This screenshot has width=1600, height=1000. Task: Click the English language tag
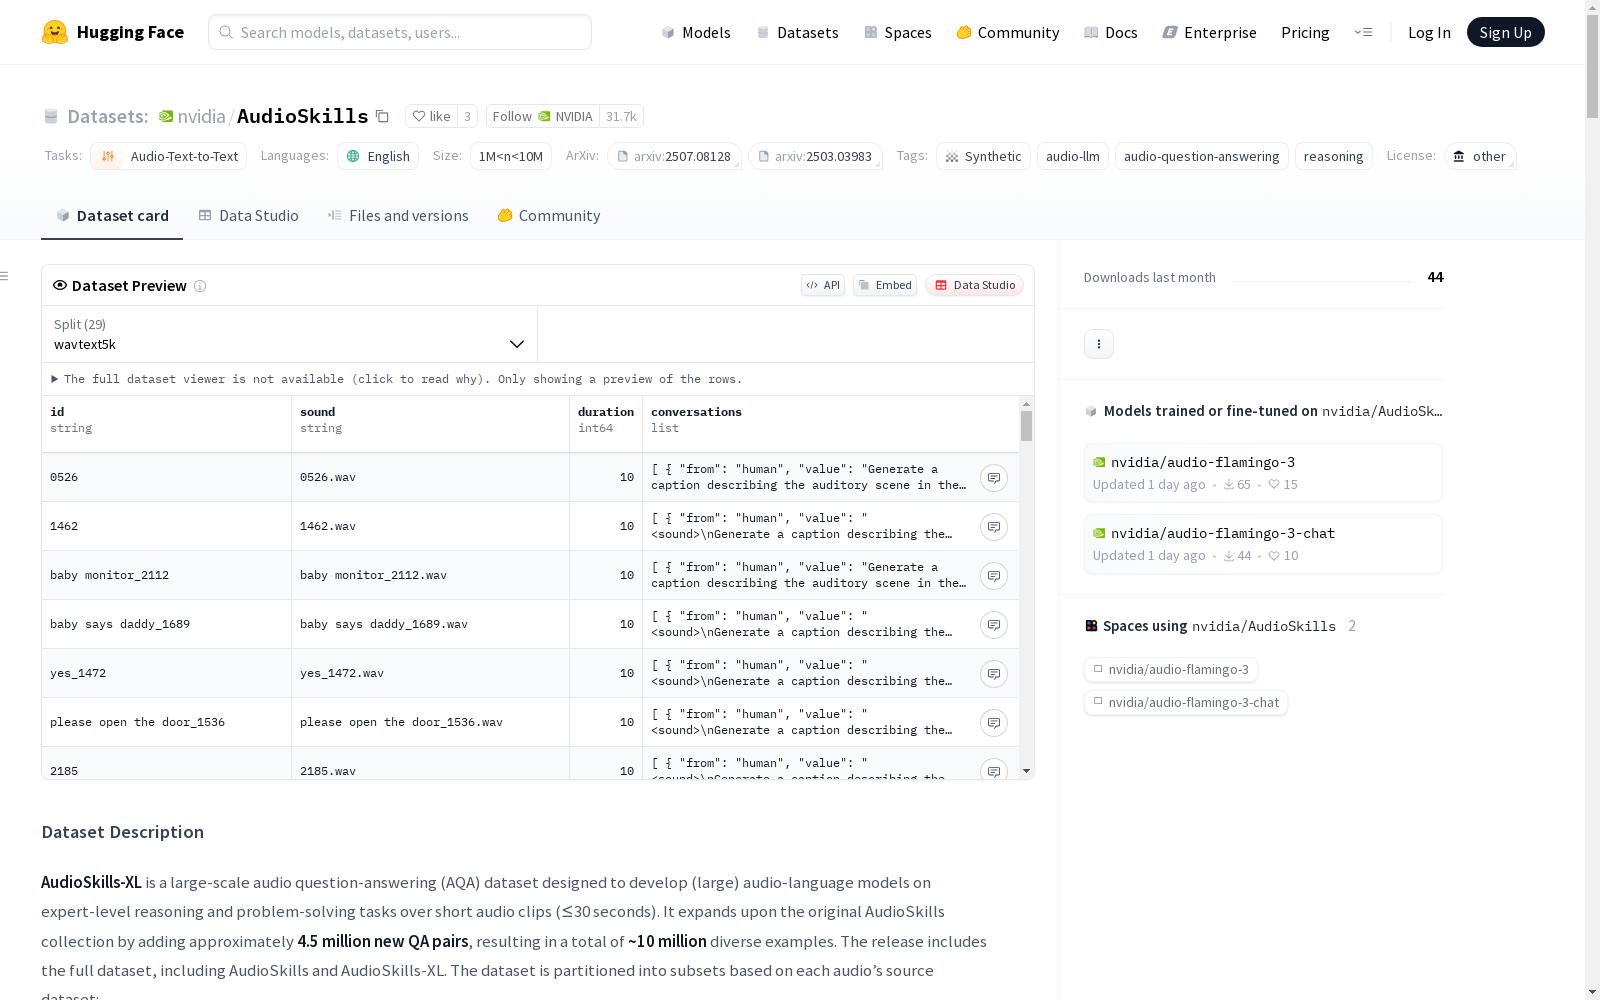[378, 156]
